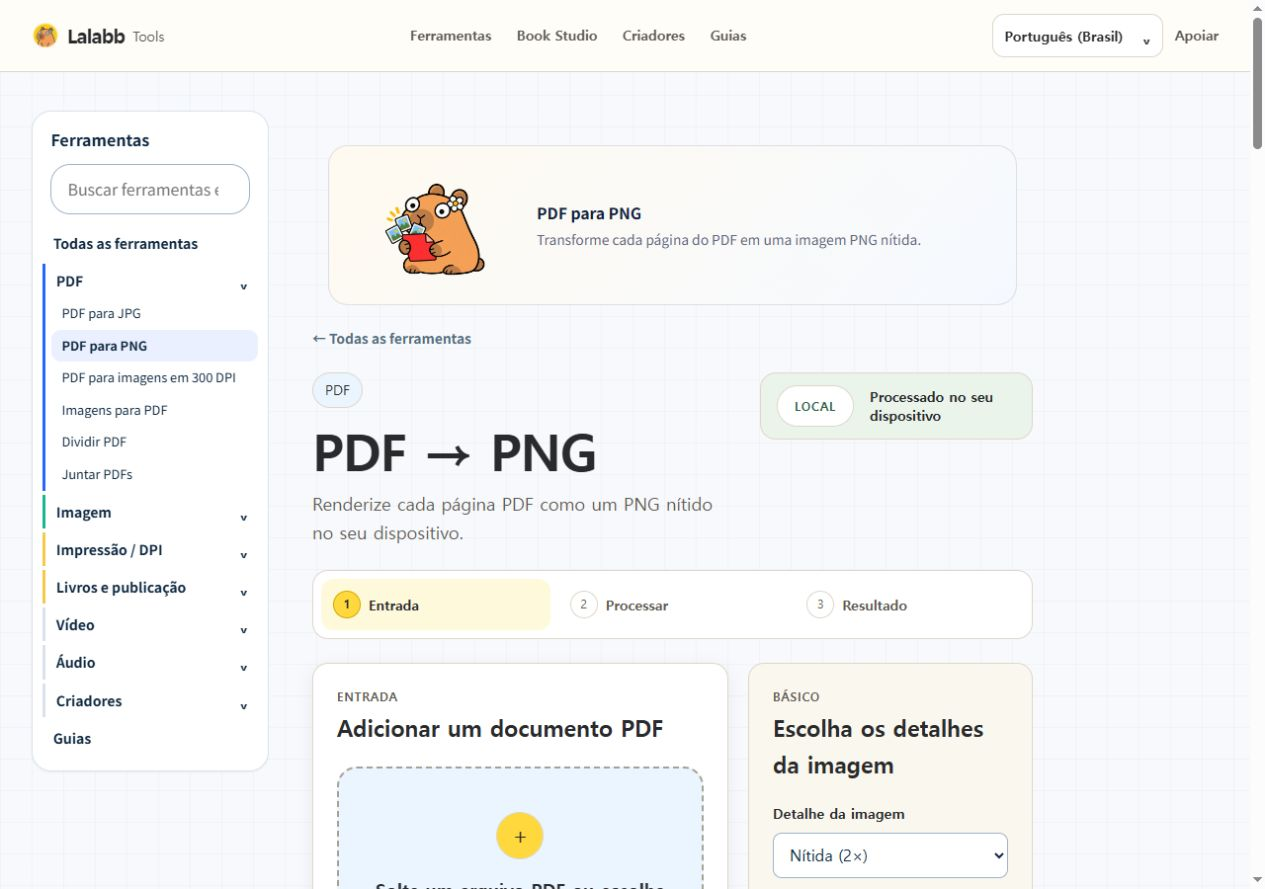Click the 'PDF para PNG' banner title
This screenshot has width=1265, height=889.
click(x=589, y=214)
